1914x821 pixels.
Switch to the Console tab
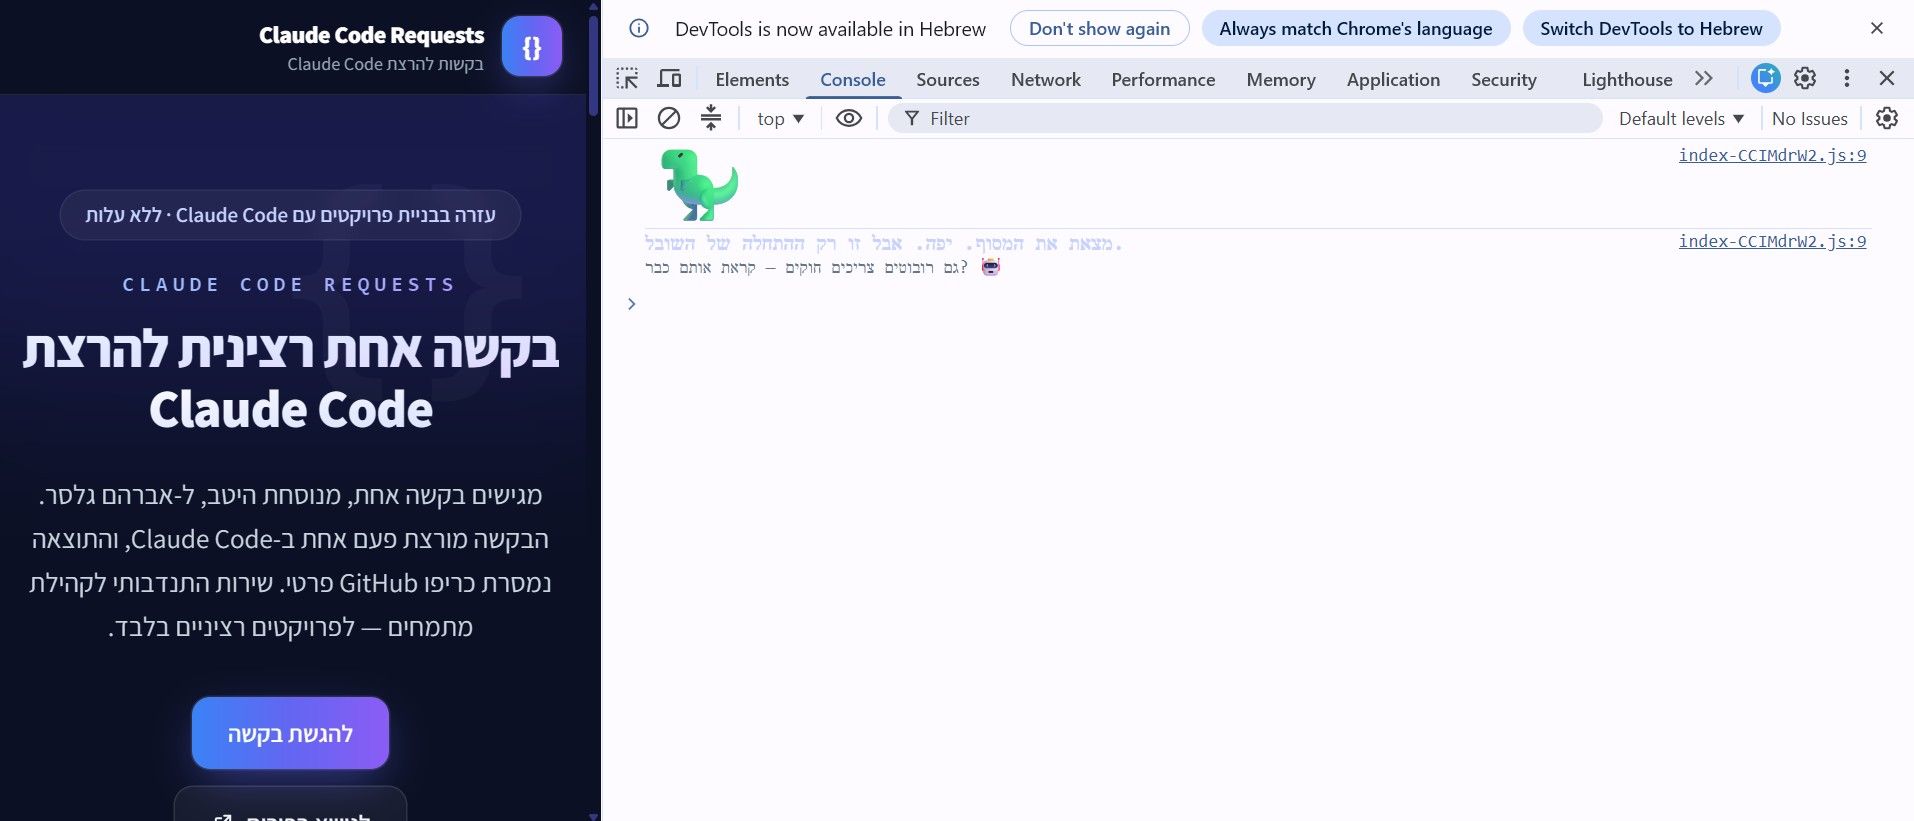tap(853, 80)
